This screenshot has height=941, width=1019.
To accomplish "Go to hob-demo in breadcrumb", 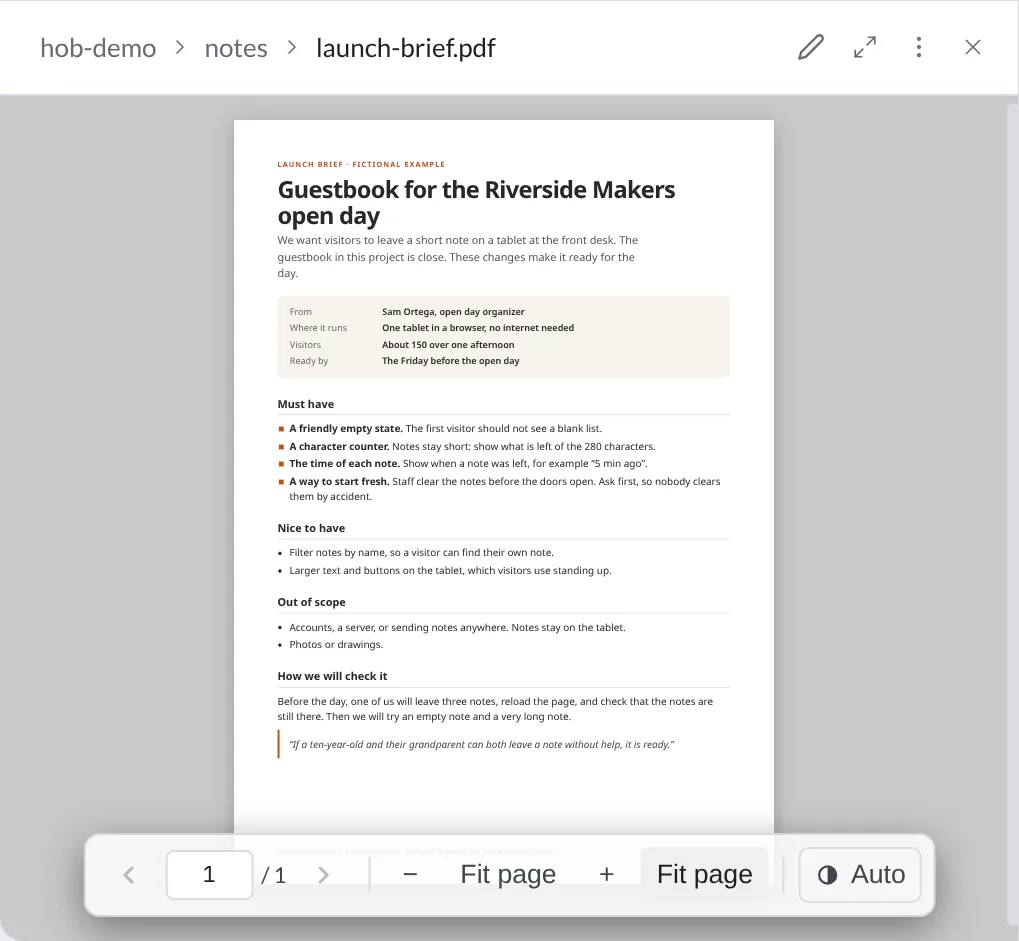I will pyautogui.click(x=98, y=48).
